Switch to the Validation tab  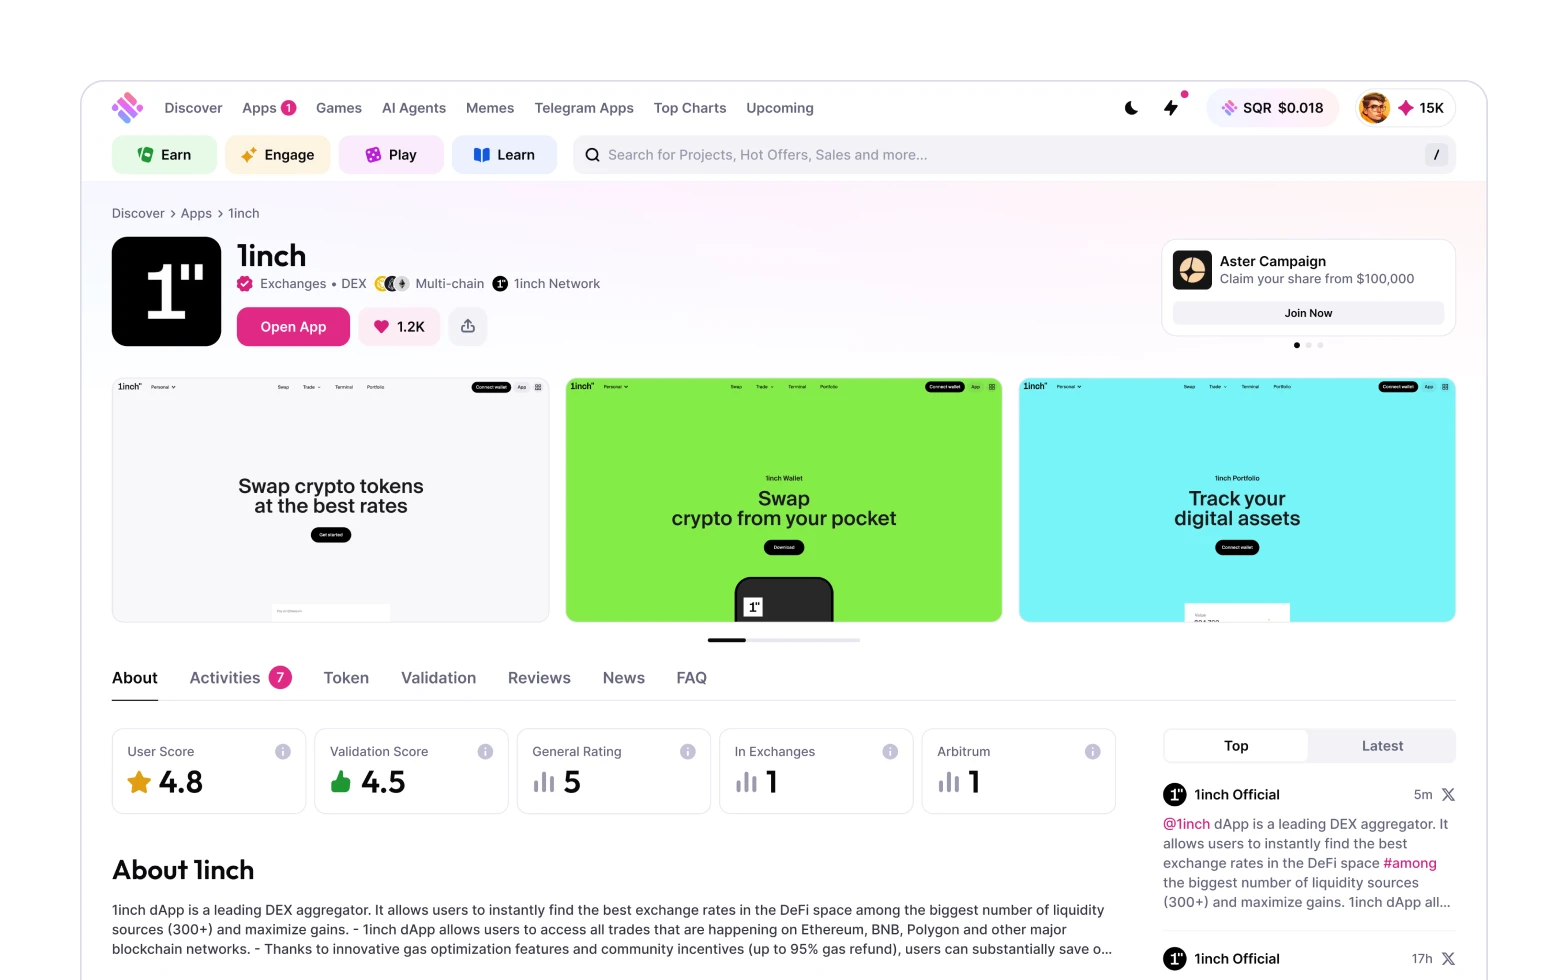click(438, 678)
